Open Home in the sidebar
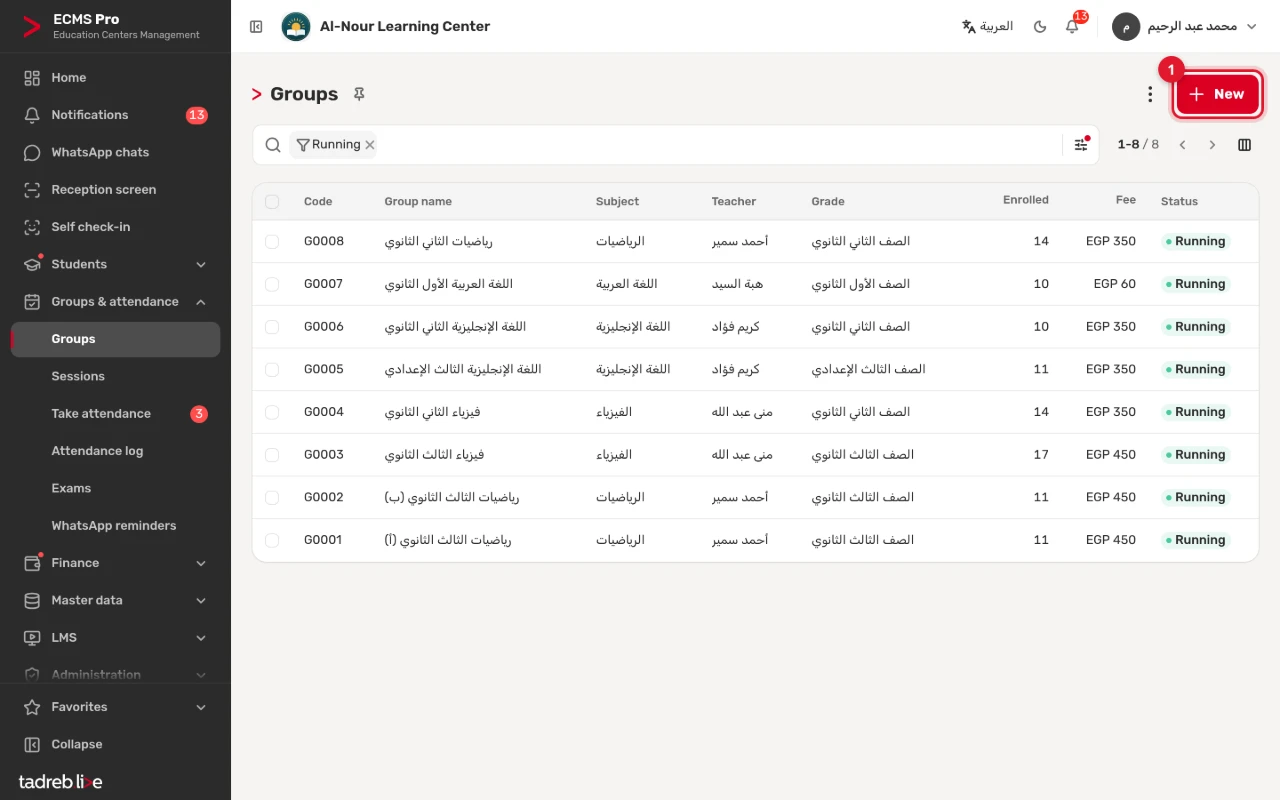Viewport: 1280px width, 800px height. coord(115,78)
